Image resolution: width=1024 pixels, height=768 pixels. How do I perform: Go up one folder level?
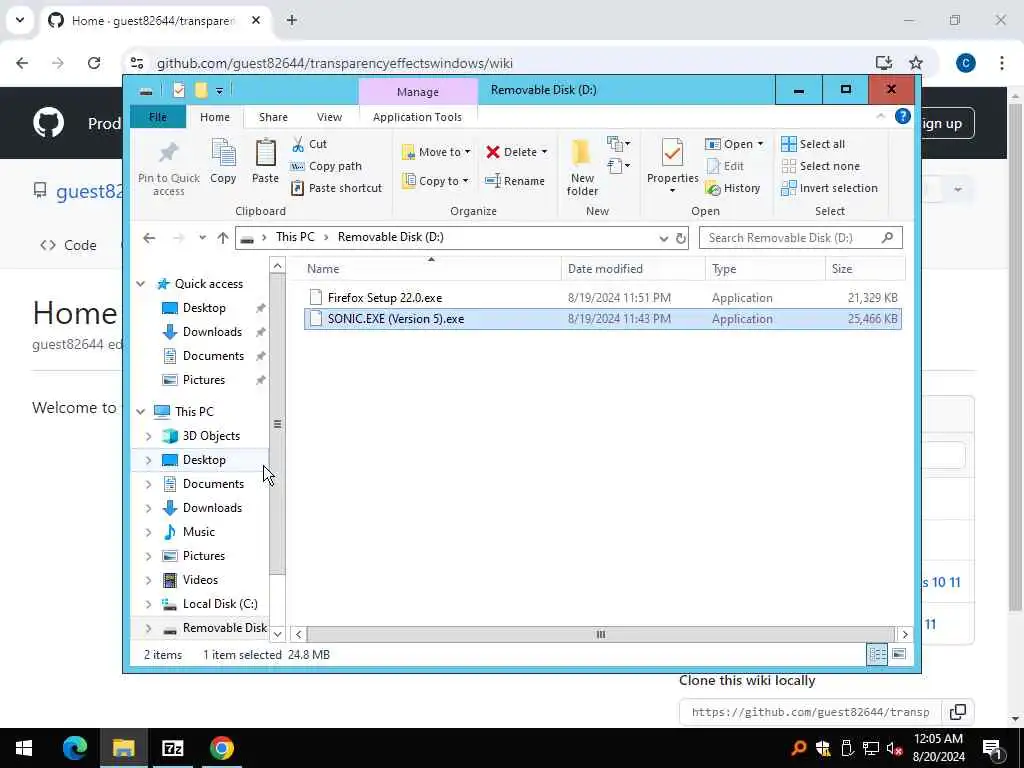(223, 238)
